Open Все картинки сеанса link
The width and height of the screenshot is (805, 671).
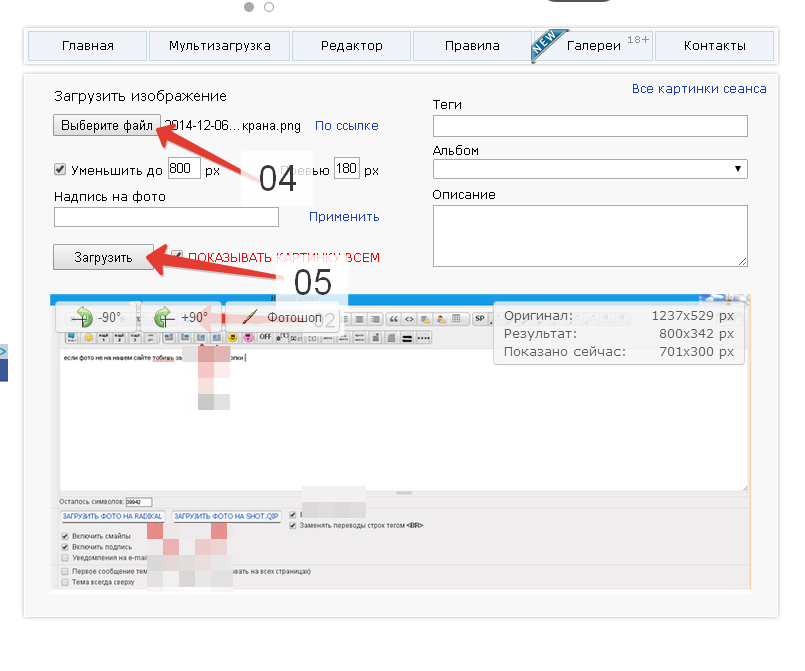pos(699,89)
